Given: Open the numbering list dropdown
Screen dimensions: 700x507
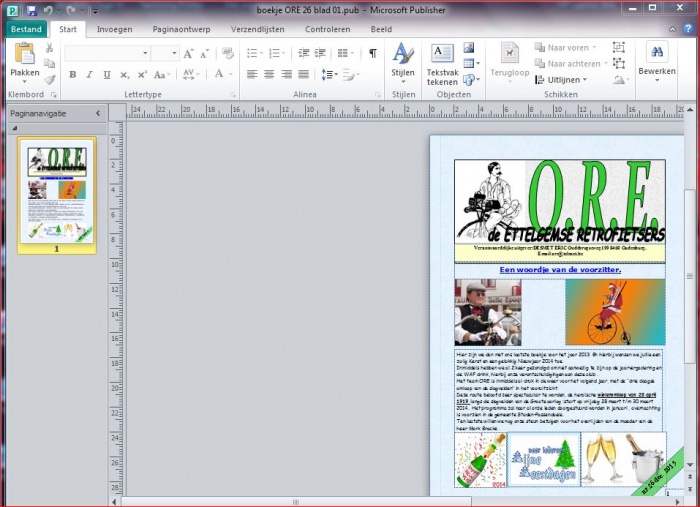Looking at the screenshot, I should tap(283, 54).
